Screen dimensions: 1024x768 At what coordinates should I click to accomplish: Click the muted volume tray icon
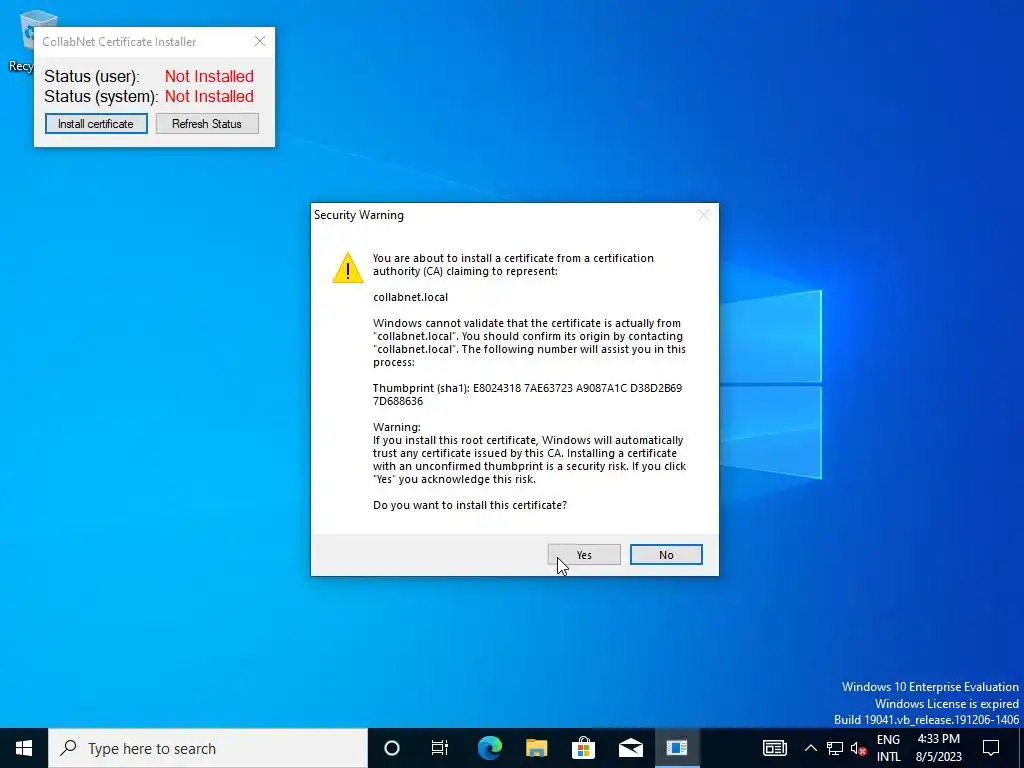(858, 748)
